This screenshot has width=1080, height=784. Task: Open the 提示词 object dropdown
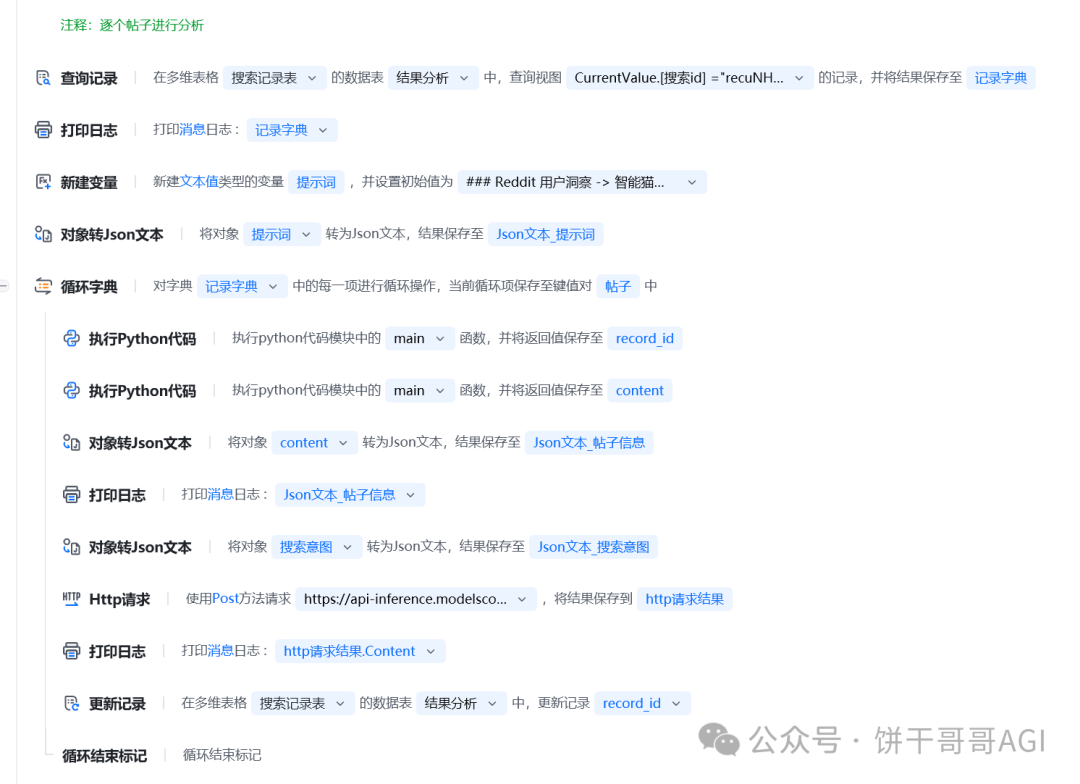coord(282,234)
